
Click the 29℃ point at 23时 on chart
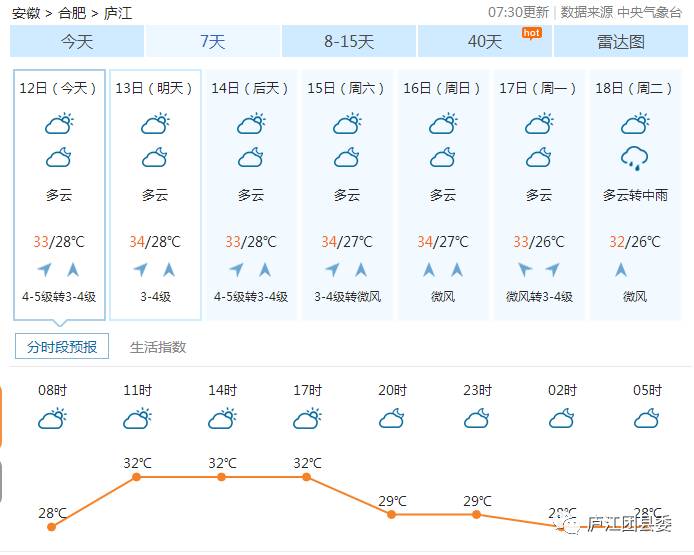pyautogui.click(x=476, y=515)
